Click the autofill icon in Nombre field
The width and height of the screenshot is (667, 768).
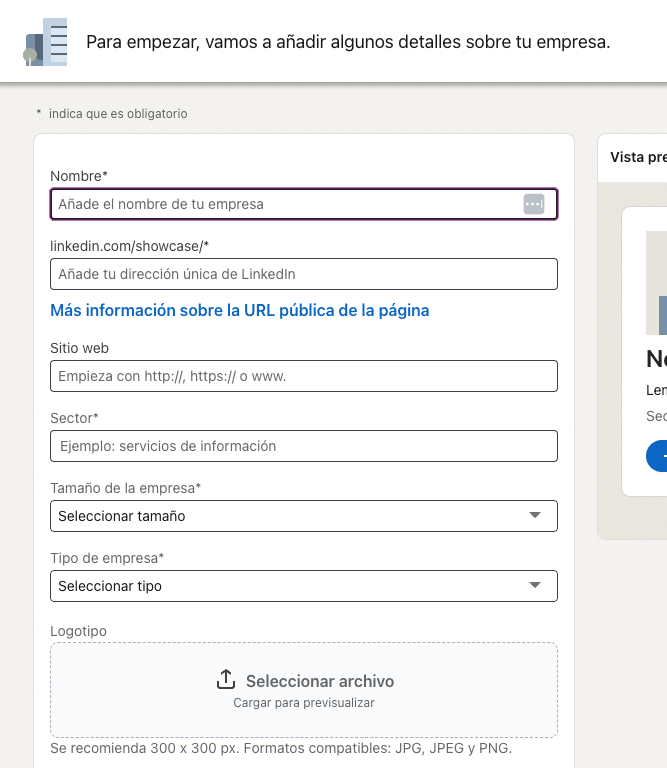pos(534,204)
